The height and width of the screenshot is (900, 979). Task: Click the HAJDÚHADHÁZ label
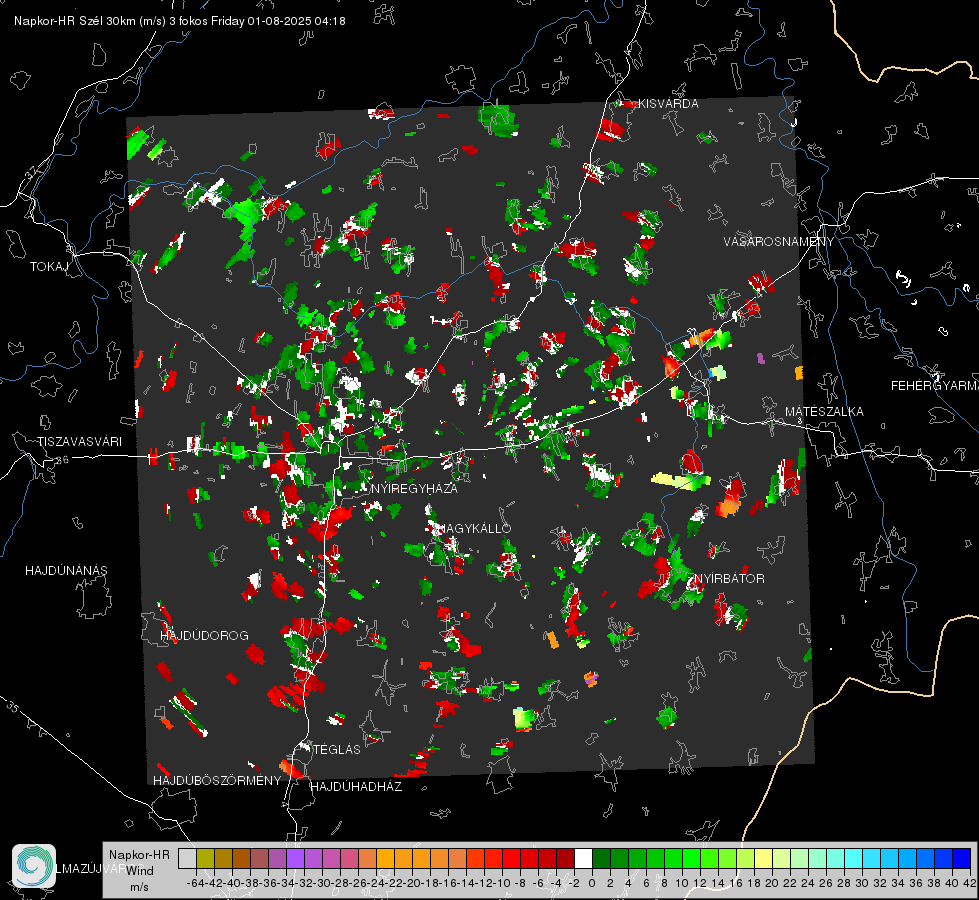pyautogui.click(x=356, y=786)
